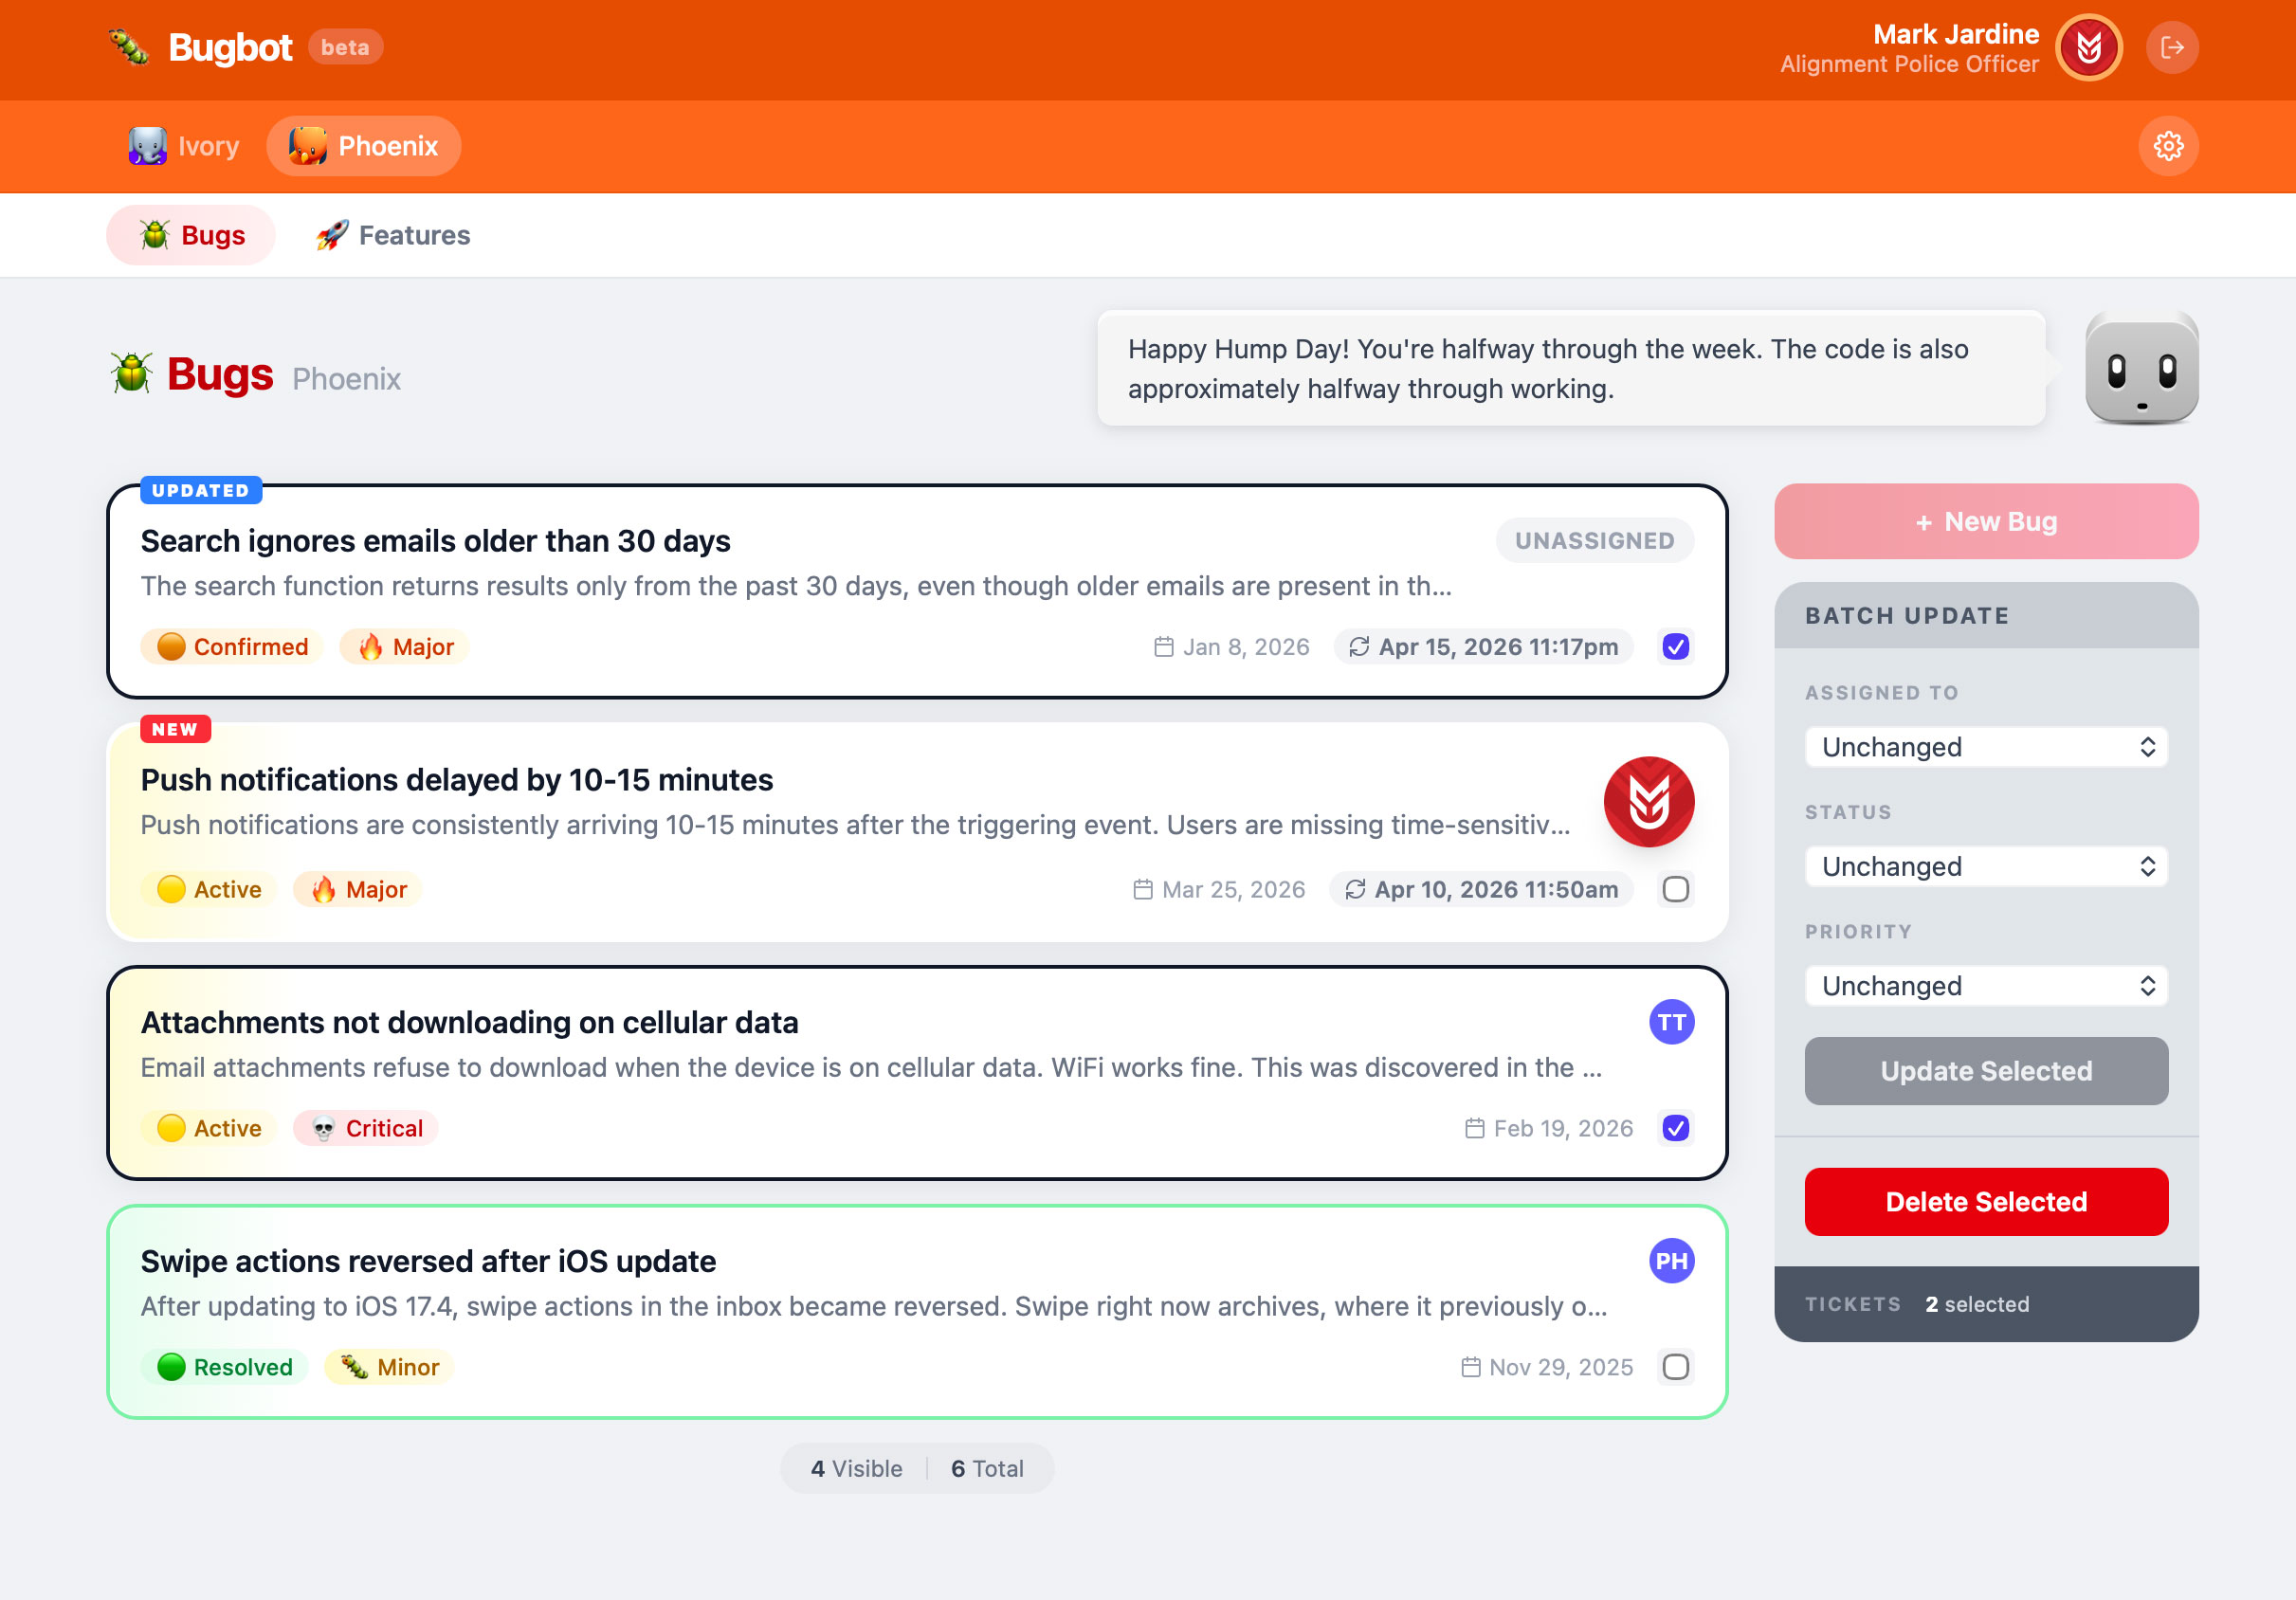2296x1600 pixels.
Task: Click the grey robot mascot face
Action: click(2141, 370)
